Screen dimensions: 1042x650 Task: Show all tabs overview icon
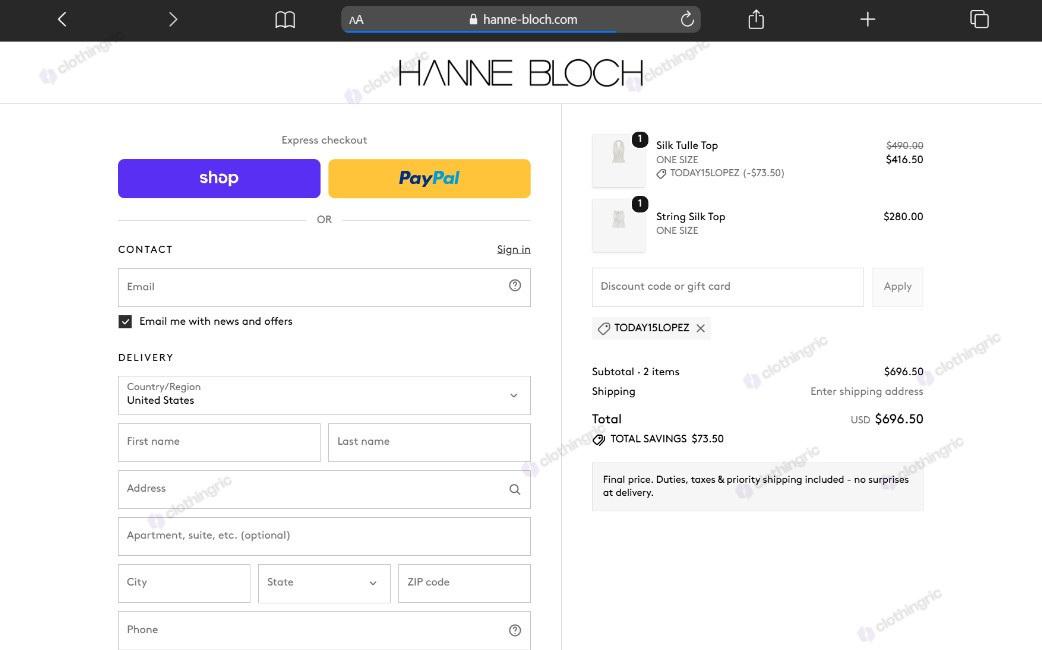[x=979, y=19]
